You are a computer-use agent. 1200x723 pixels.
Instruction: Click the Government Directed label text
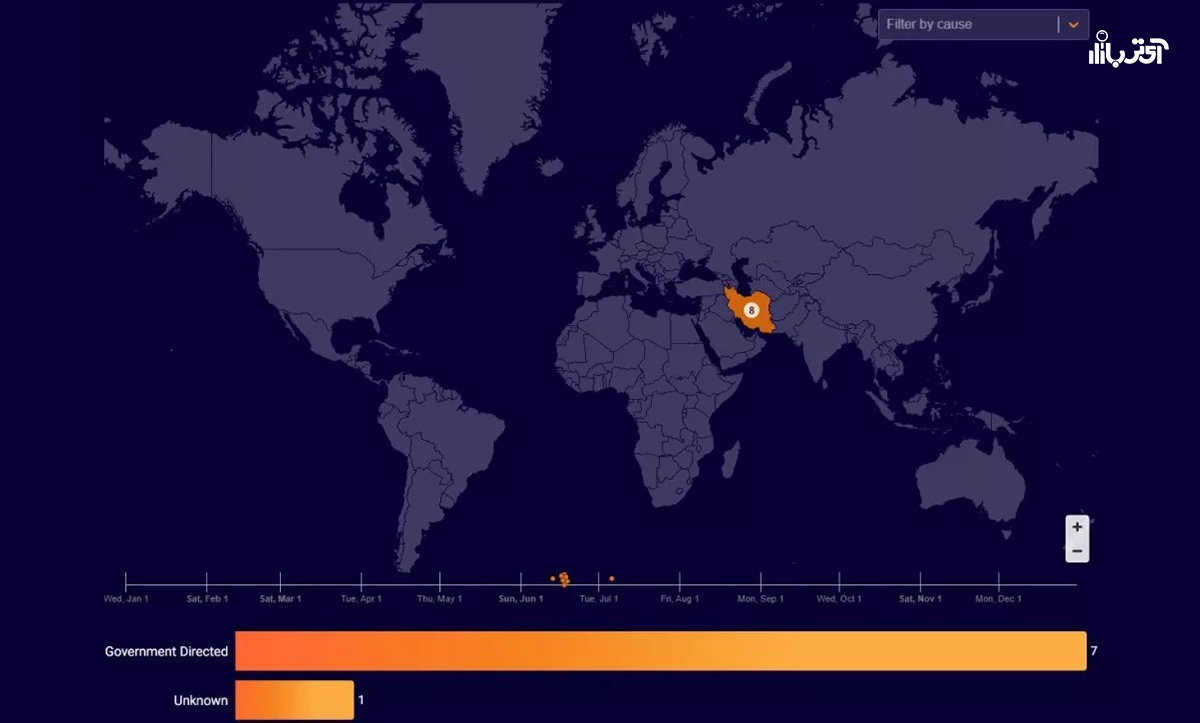(x=166, y=652)
